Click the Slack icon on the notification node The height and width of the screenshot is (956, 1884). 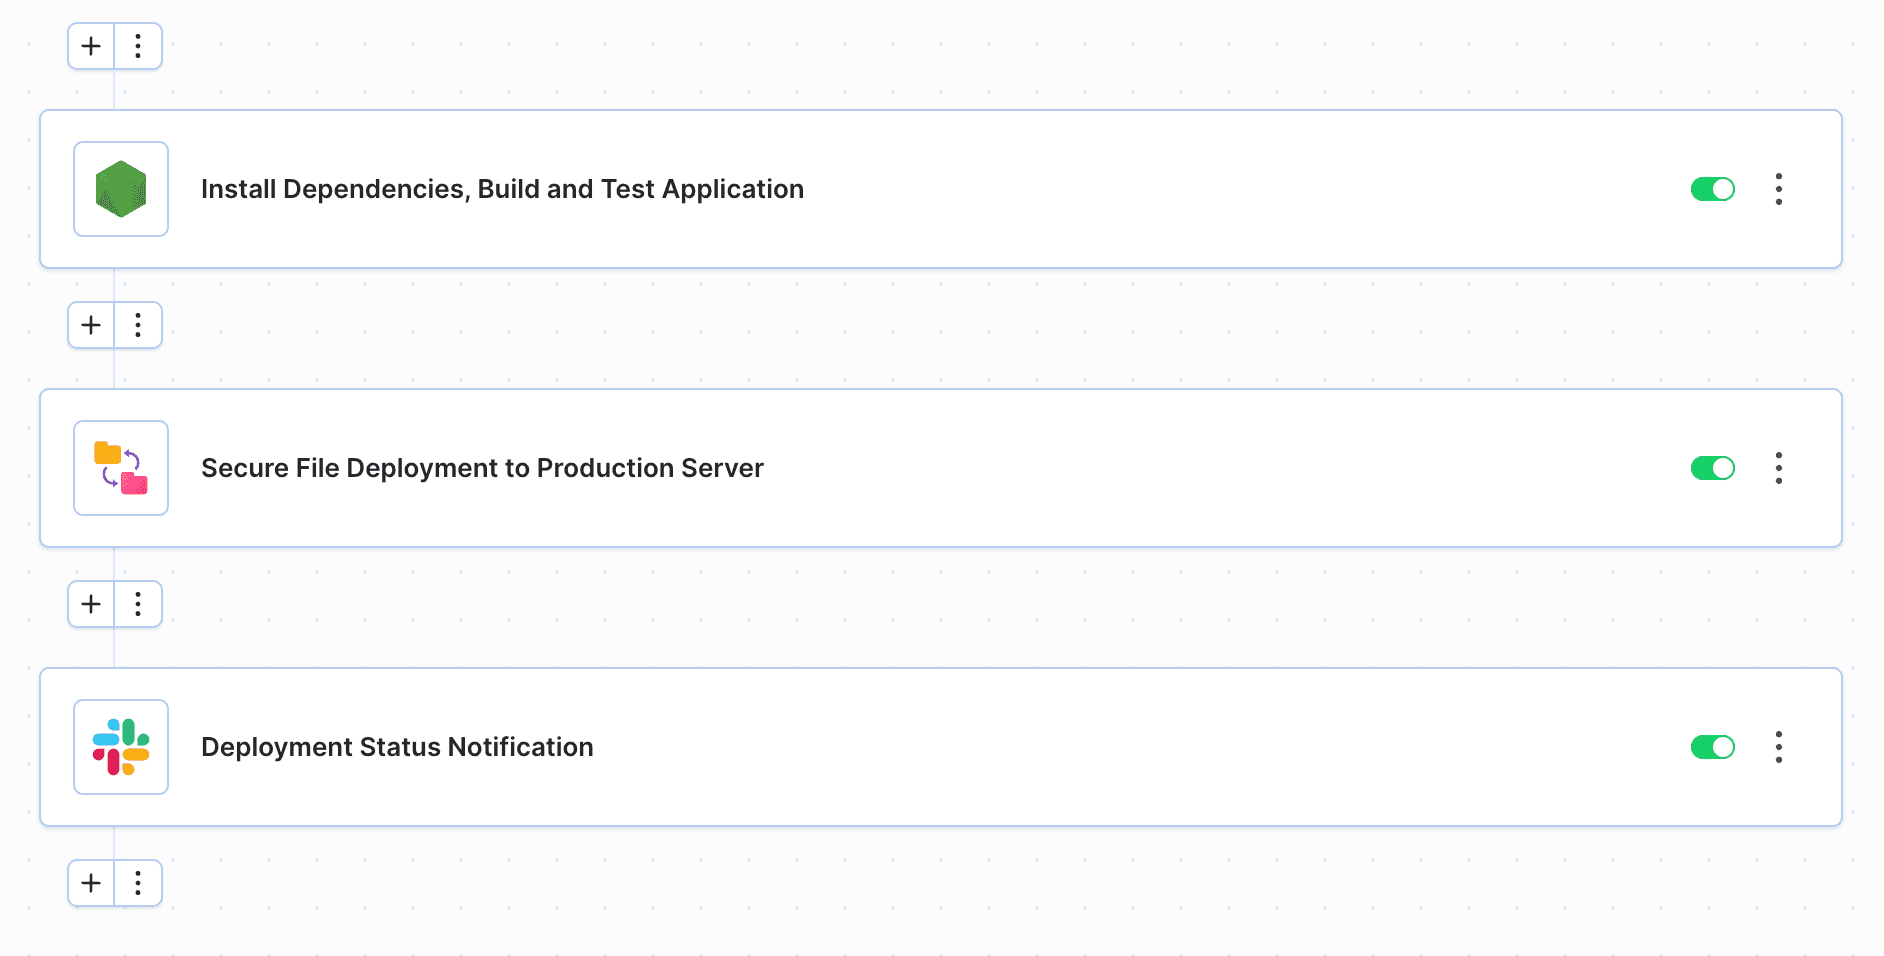[x=120, y=746]
